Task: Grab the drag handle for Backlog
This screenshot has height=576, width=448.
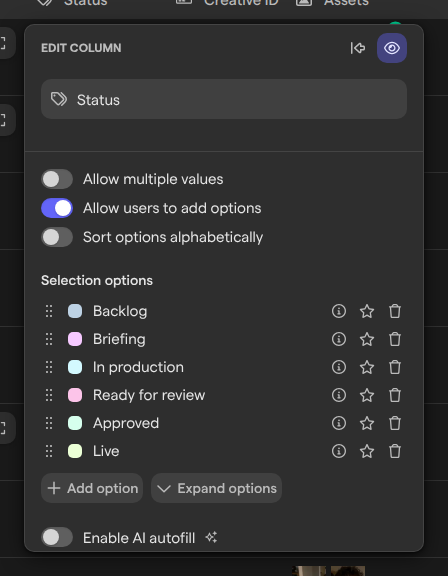Action: point(49,311)
